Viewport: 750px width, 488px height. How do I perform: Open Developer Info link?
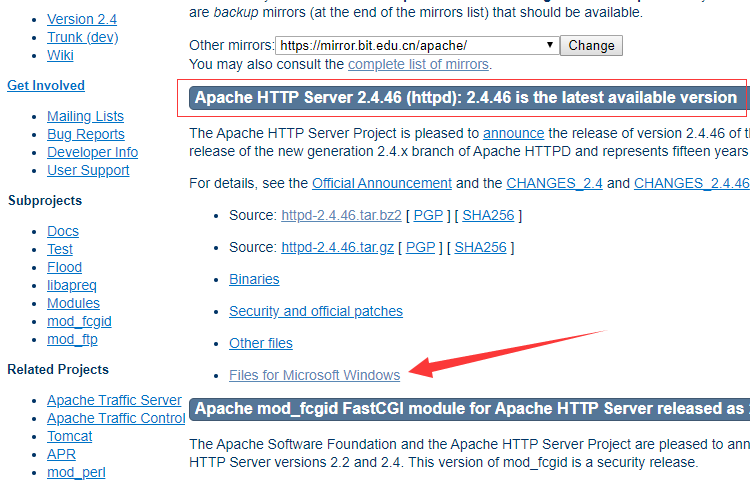[92, 152]
